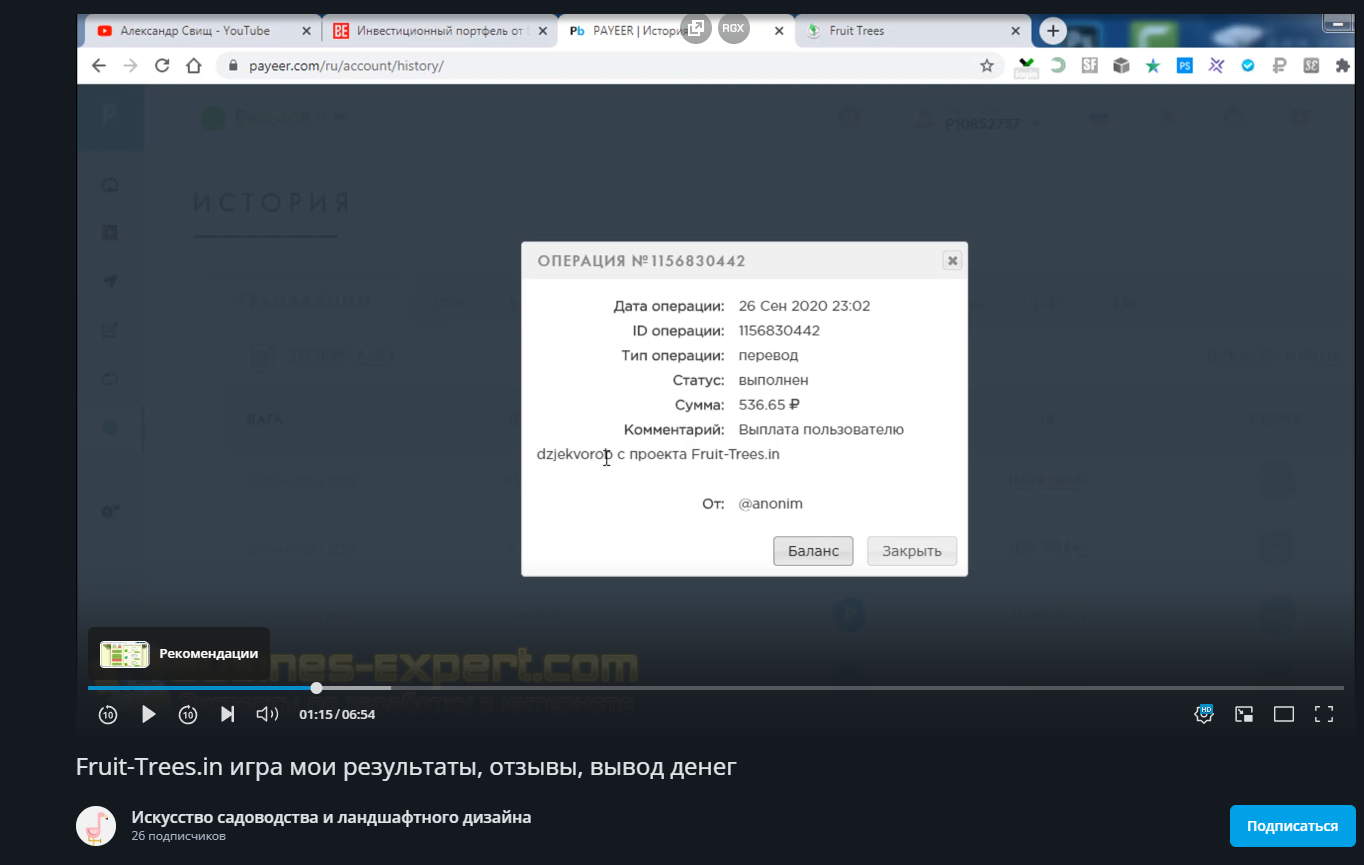Bookmark this page with the star icon
This screenshot has width=1364, height=865.
(987, 66)
